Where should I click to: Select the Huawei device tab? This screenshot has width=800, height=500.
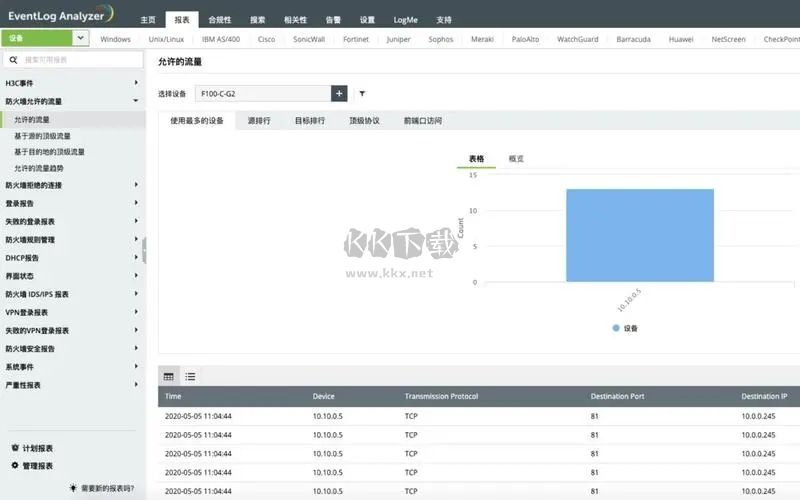(681, 39)
